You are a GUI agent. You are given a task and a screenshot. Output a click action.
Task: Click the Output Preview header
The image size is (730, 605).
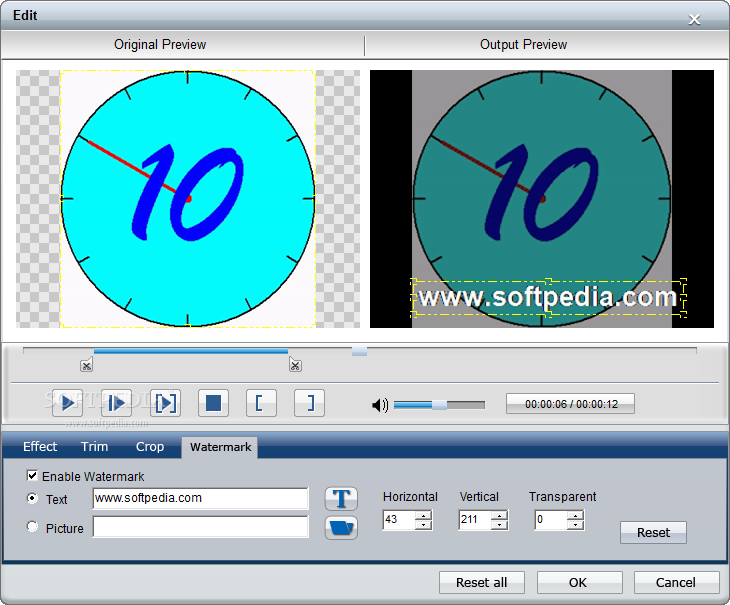pyautogui.click(x=523, y=45)
